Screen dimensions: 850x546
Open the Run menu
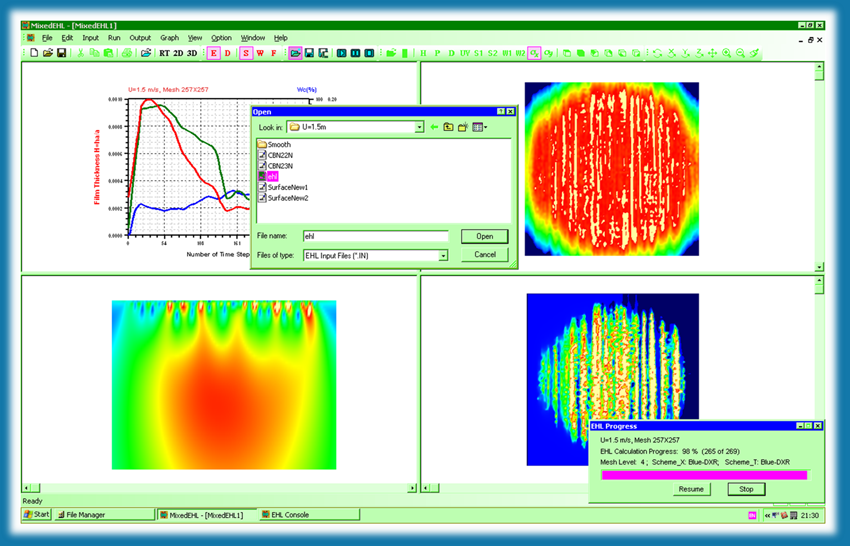114,38
